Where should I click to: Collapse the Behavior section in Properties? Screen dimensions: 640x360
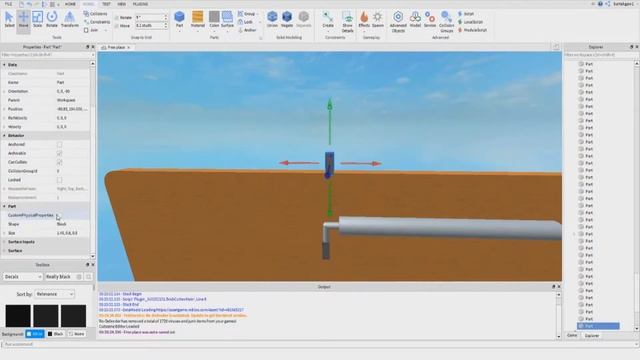tap(4, 136)
